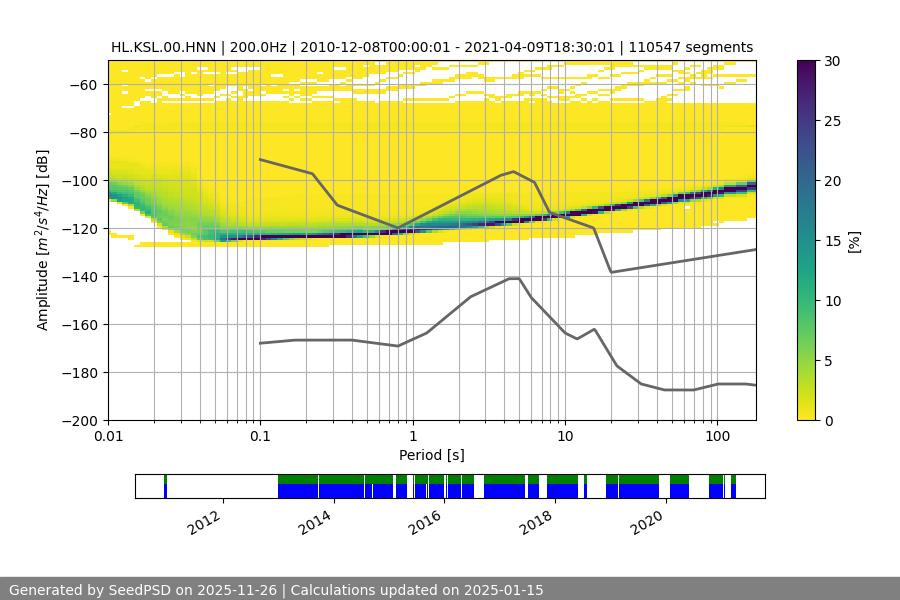Screen dimensions: 900x600
Task: Click the Amplitude y-axis label
Action: [x=43, y=241]
